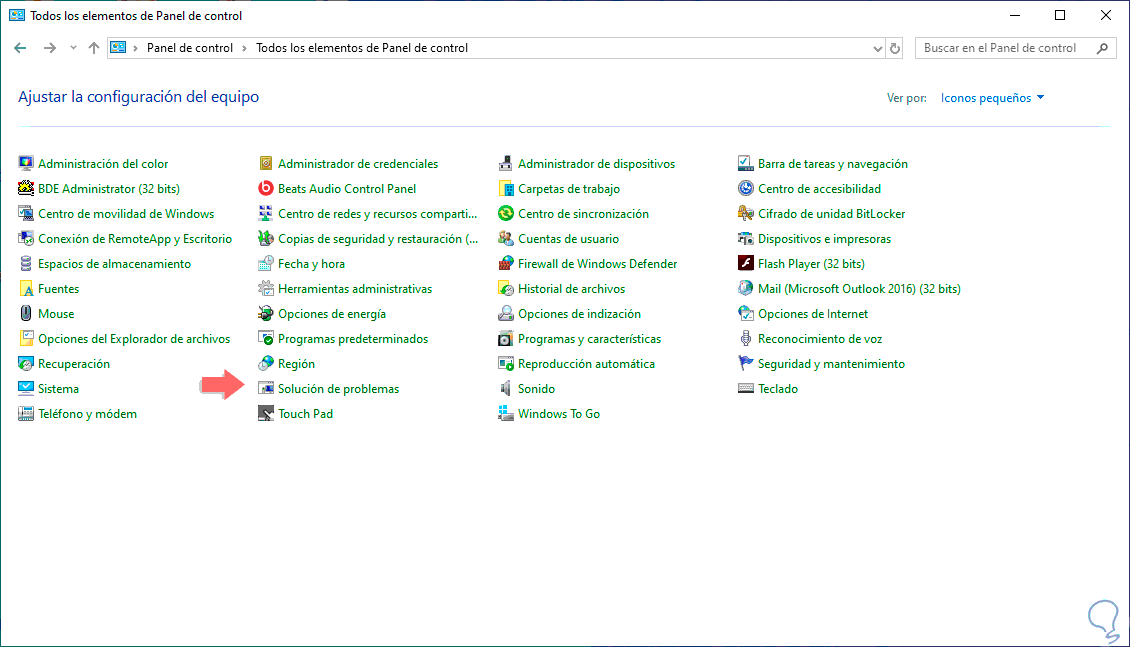Viewport: 1130px width, 647px height.
Task: Open the Windows To Go icon
Action: (x=506, y=414)
